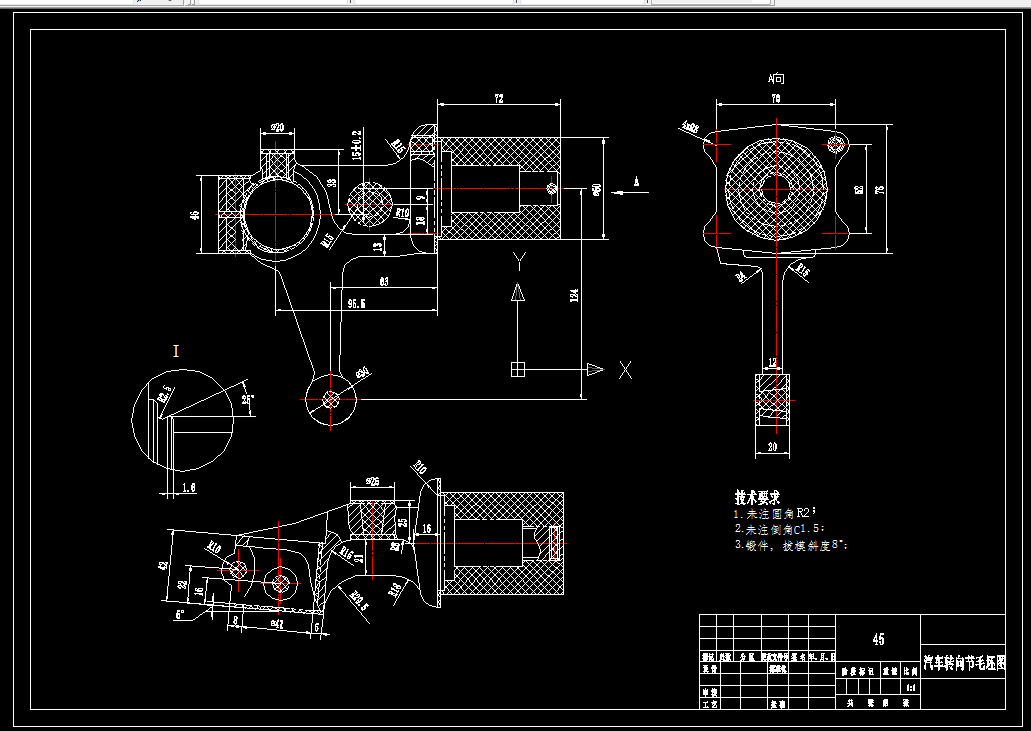The image size is (1031, 731).
Task: Select the ø20 diameter dimension
Action: [x=277, y=127]
